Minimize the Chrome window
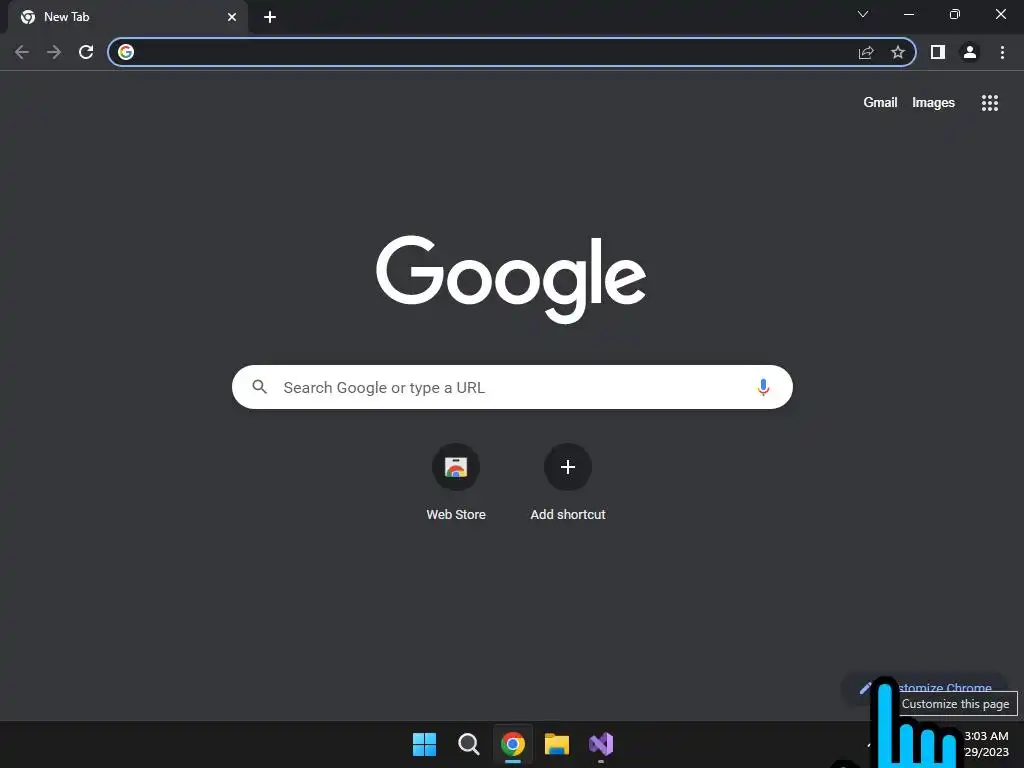Viewport: 1024px width, 768px height. 909,14
